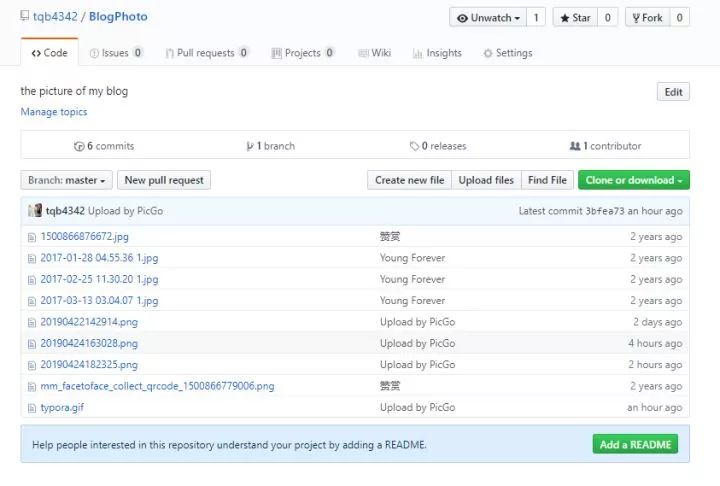The width and height of the screenshot is (720, 486).
Task: Click file icon beside 1500866876672.jpg
Action: tap(32, 237)
